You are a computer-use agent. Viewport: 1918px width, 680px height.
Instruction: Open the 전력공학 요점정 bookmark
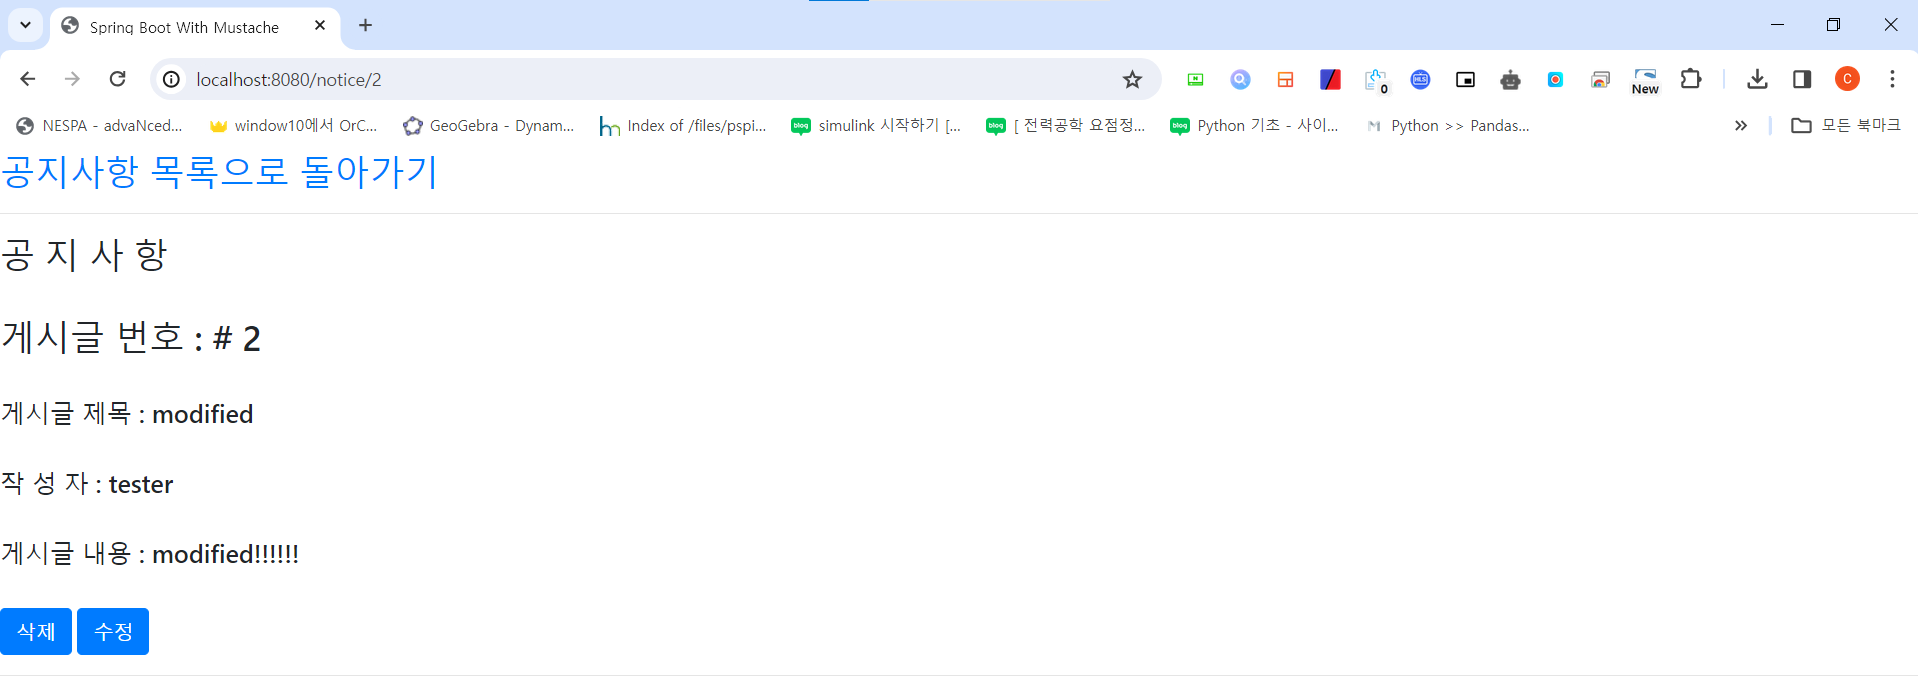tap(1066, 125)
